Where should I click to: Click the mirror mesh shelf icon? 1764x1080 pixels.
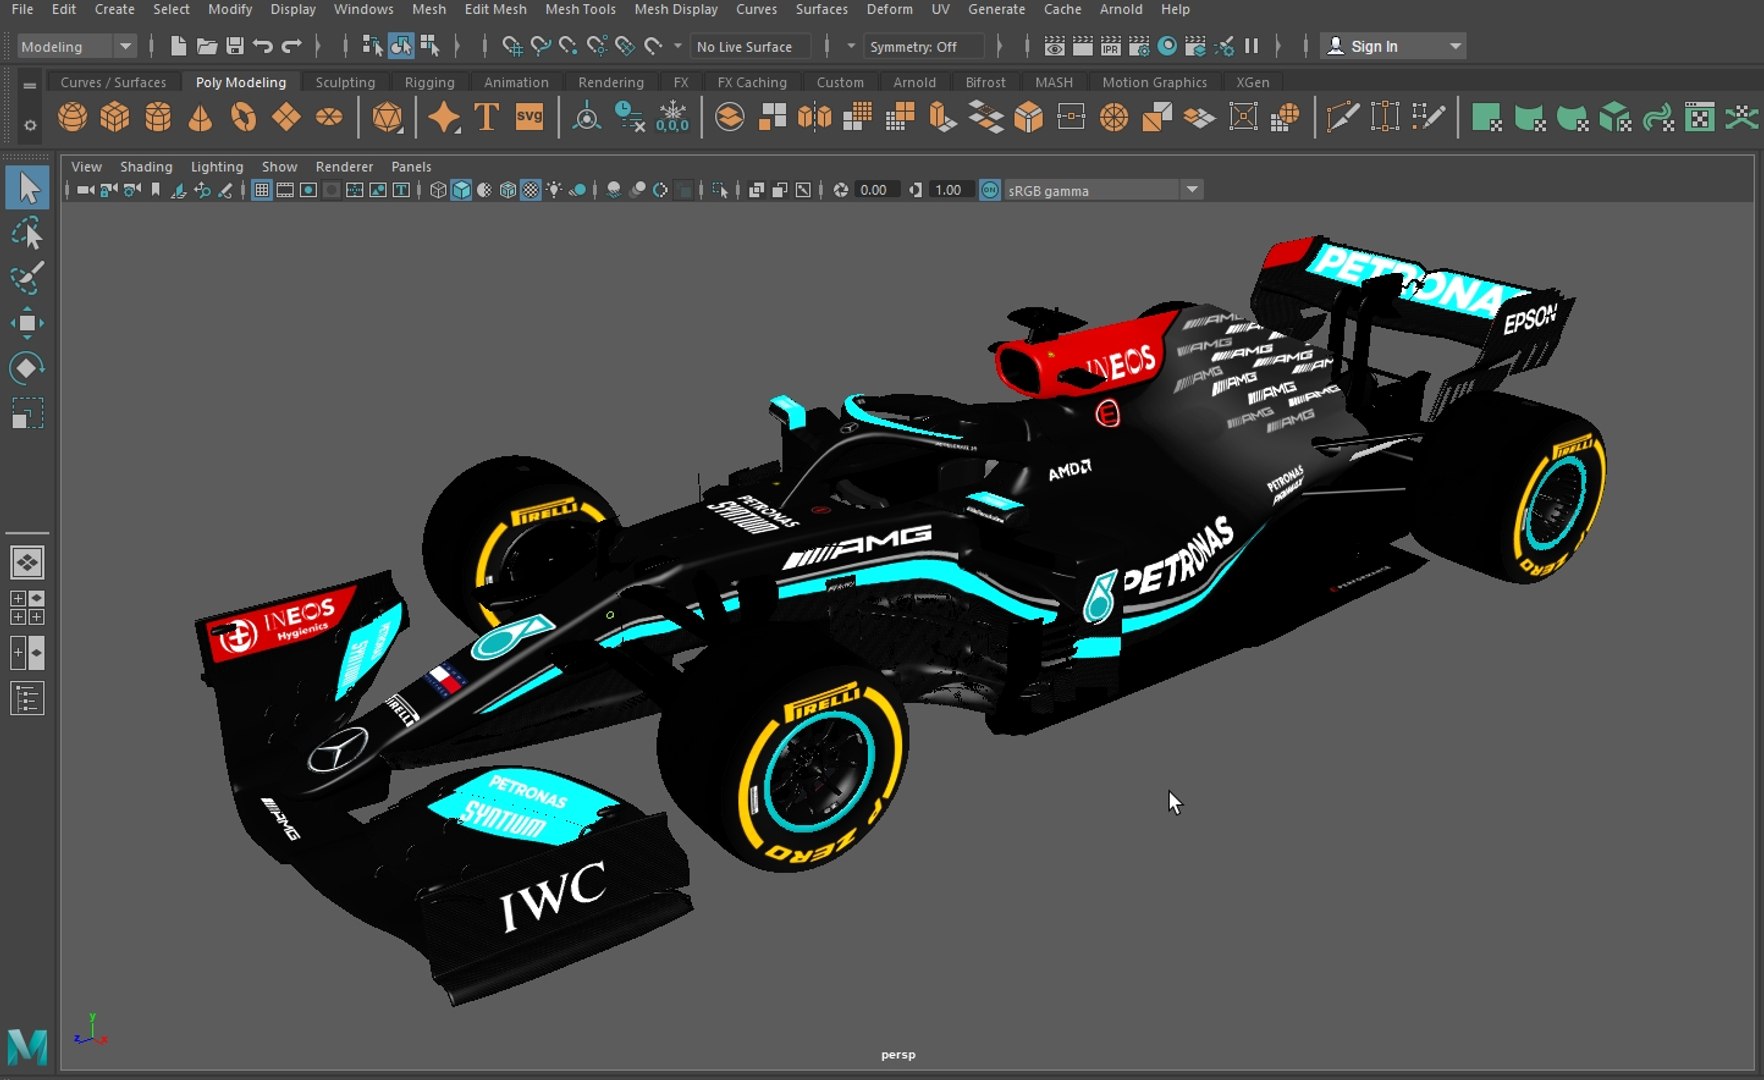pos(814,118)
